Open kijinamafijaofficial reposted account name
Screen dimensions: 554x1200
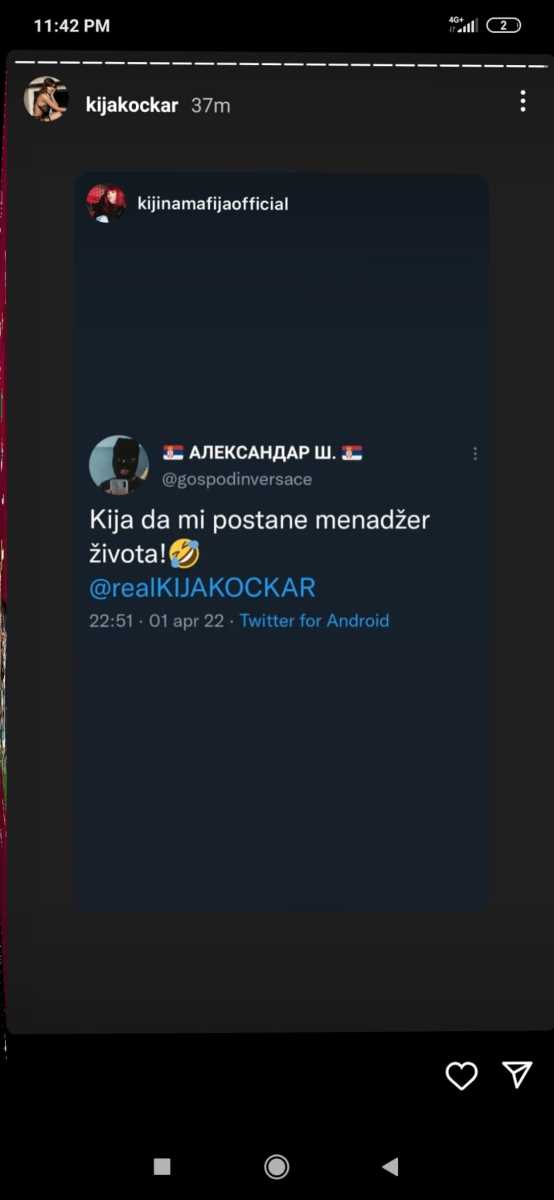tap(212, 204)
